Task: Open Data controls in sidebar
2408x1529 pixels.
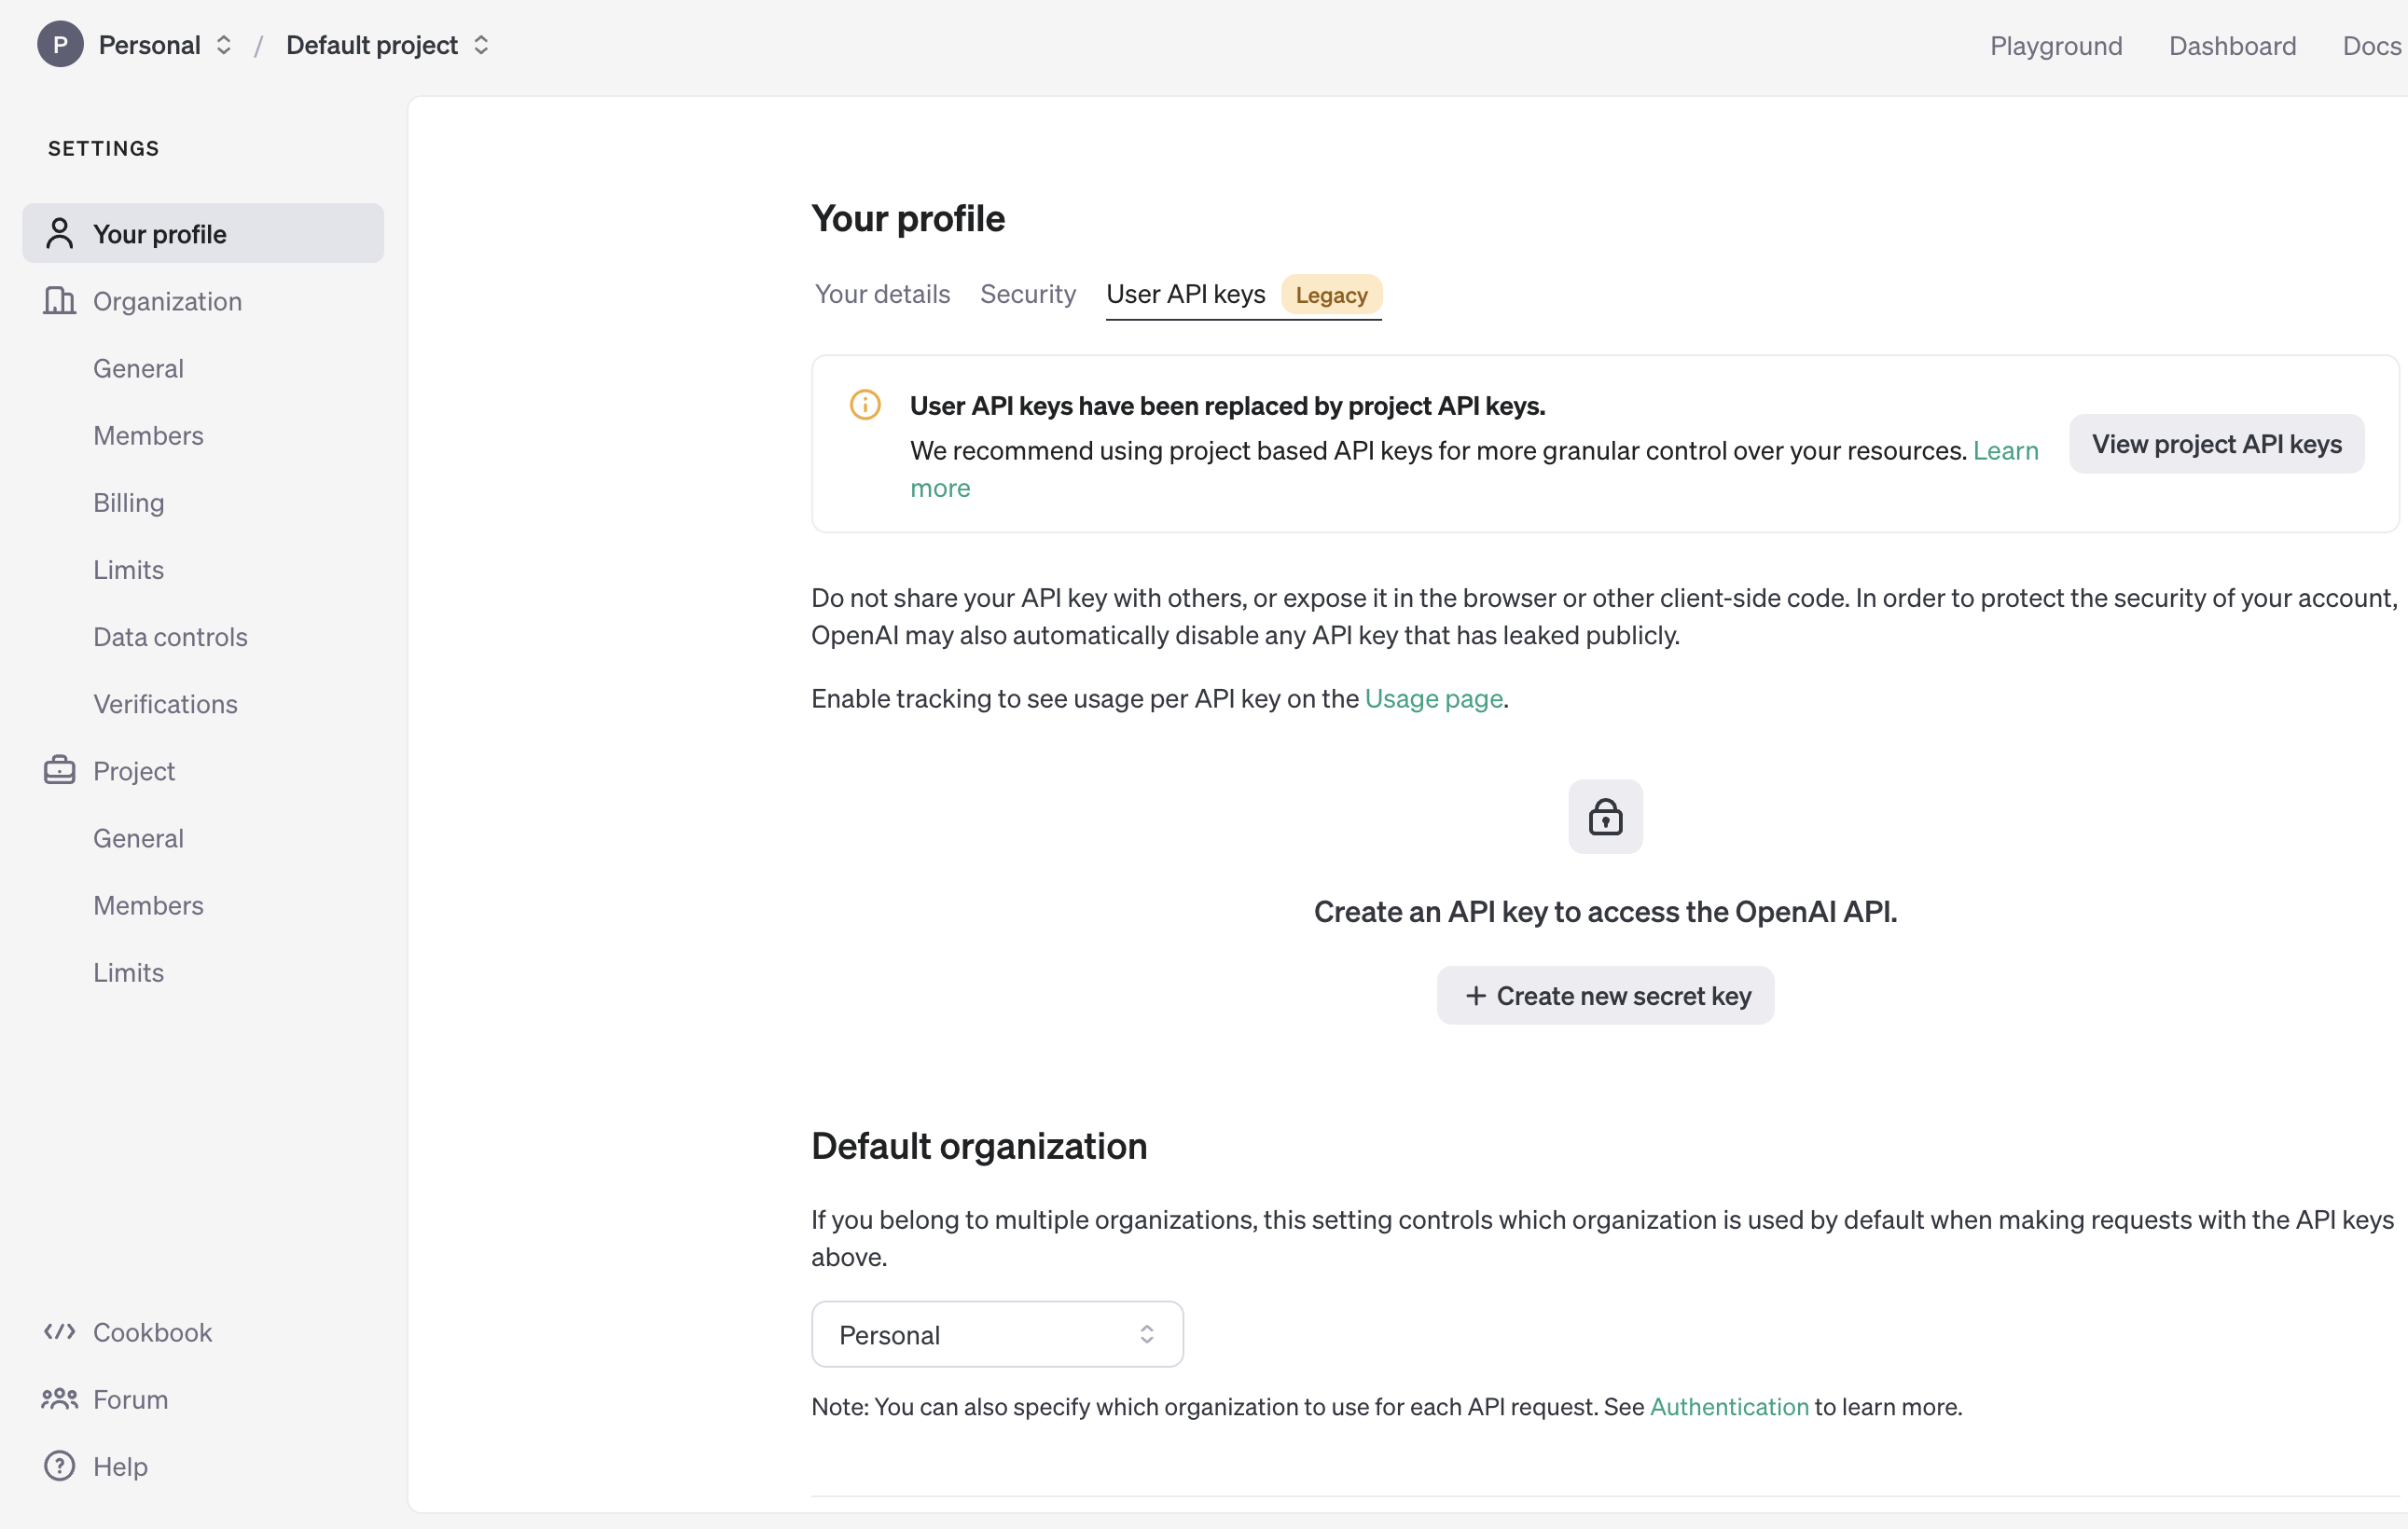Action: click(x=170, y=636)
